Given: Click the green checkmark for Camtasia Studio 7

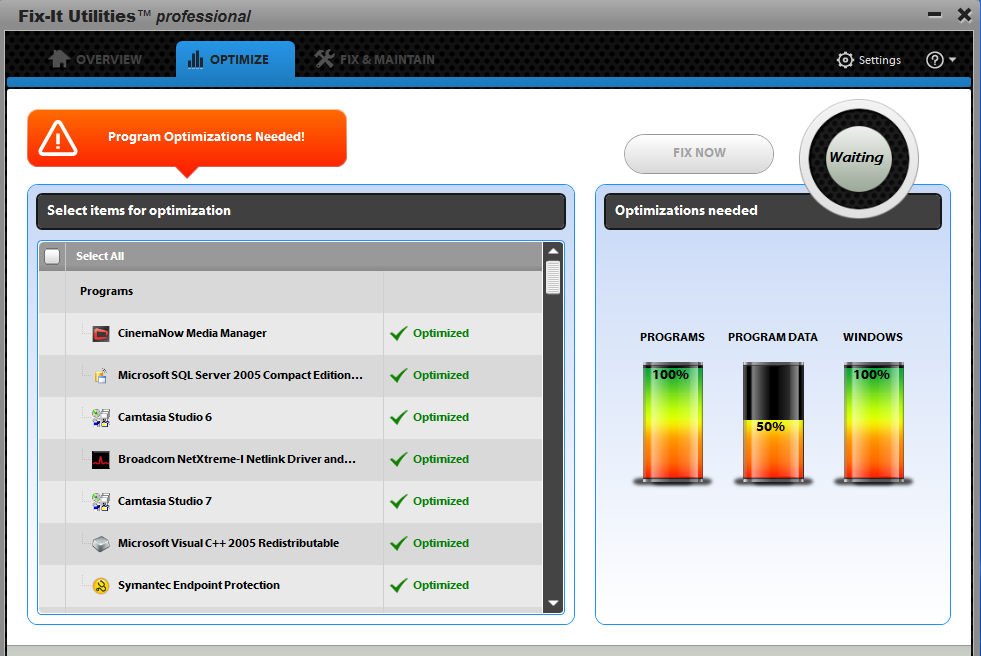Looking at the screenshot, I should click(x=399, y=501).
